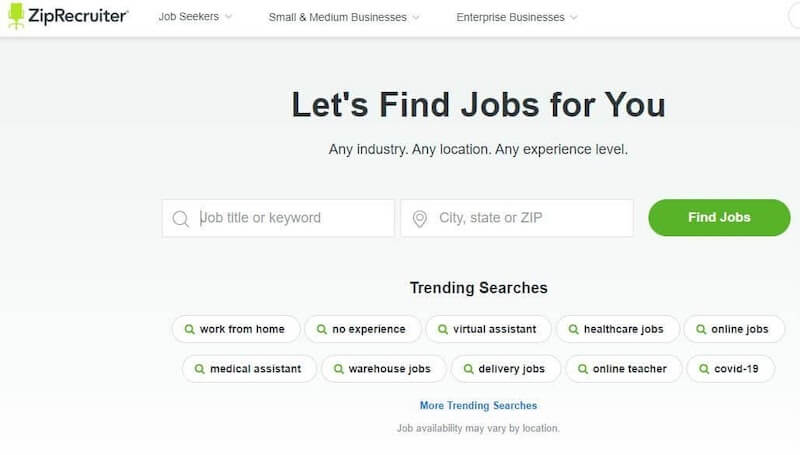Click the ZipRecruiter chair logo icon
Viewport: 800px width, 455px height.
(16, 16)
